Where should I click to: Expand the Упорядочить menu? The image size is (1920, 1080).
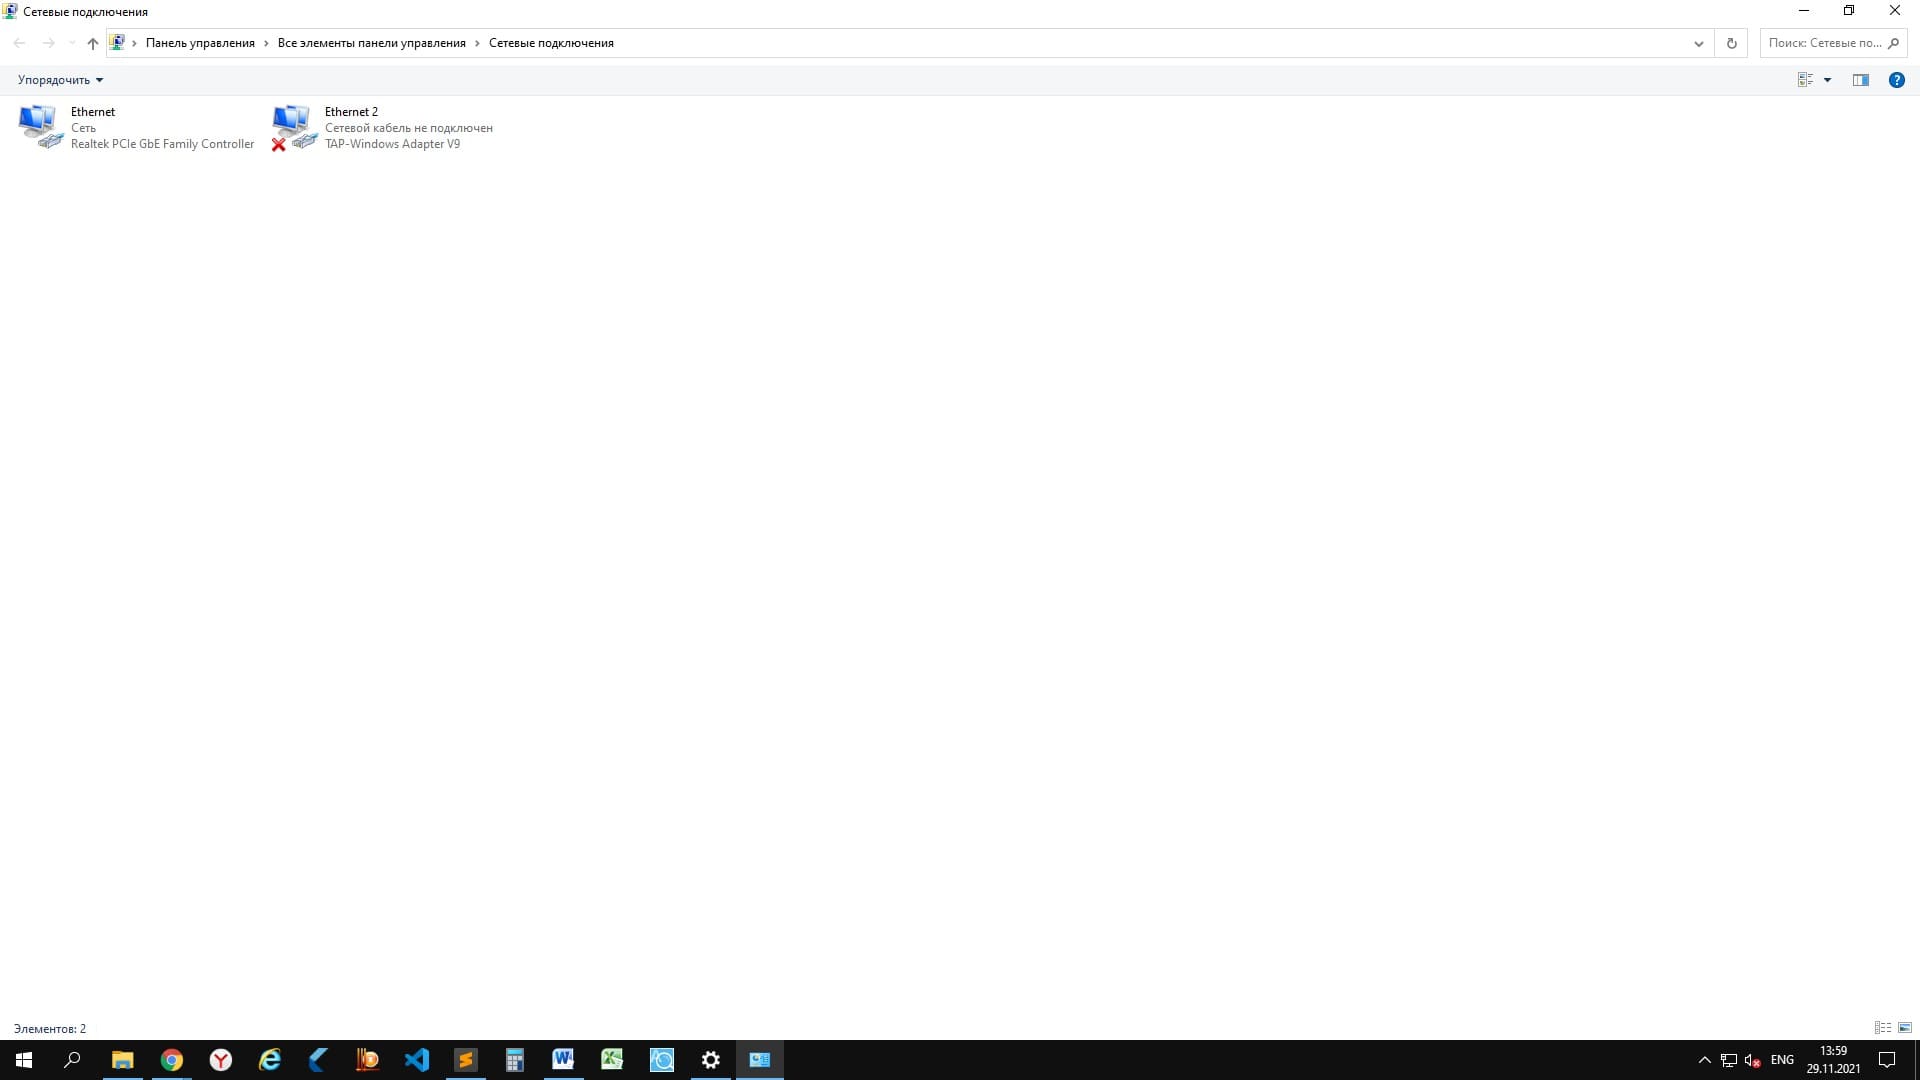60,80
